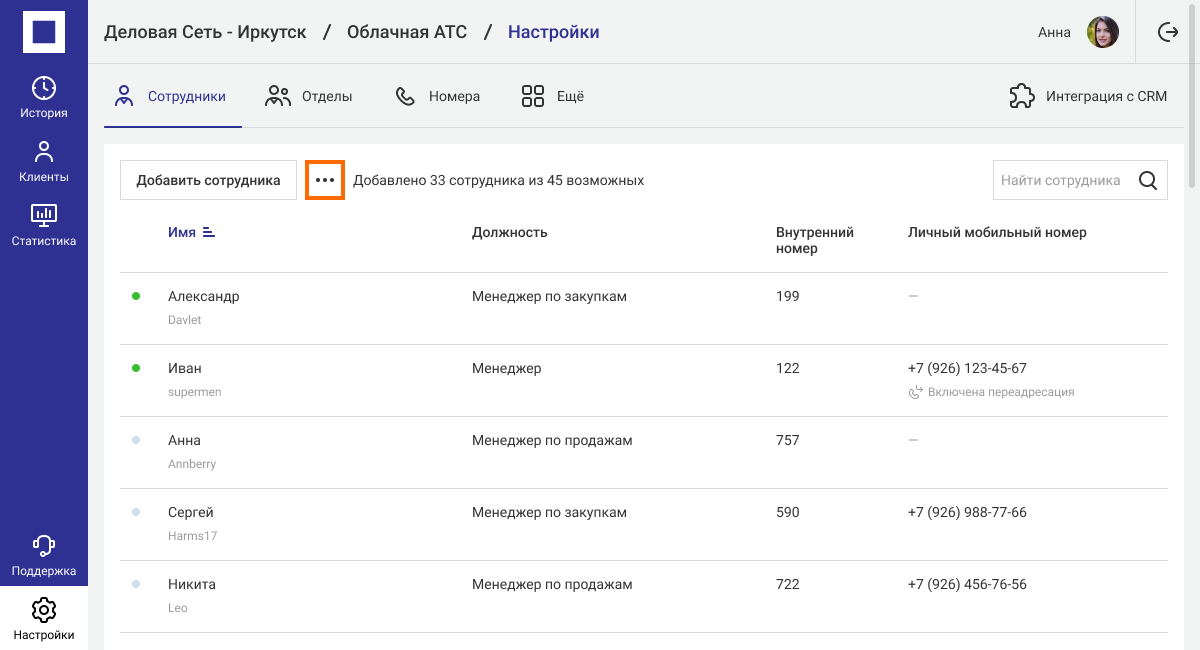Open the История section in sidebar
Screen dimensions: 1200x650
pos(43,97)
